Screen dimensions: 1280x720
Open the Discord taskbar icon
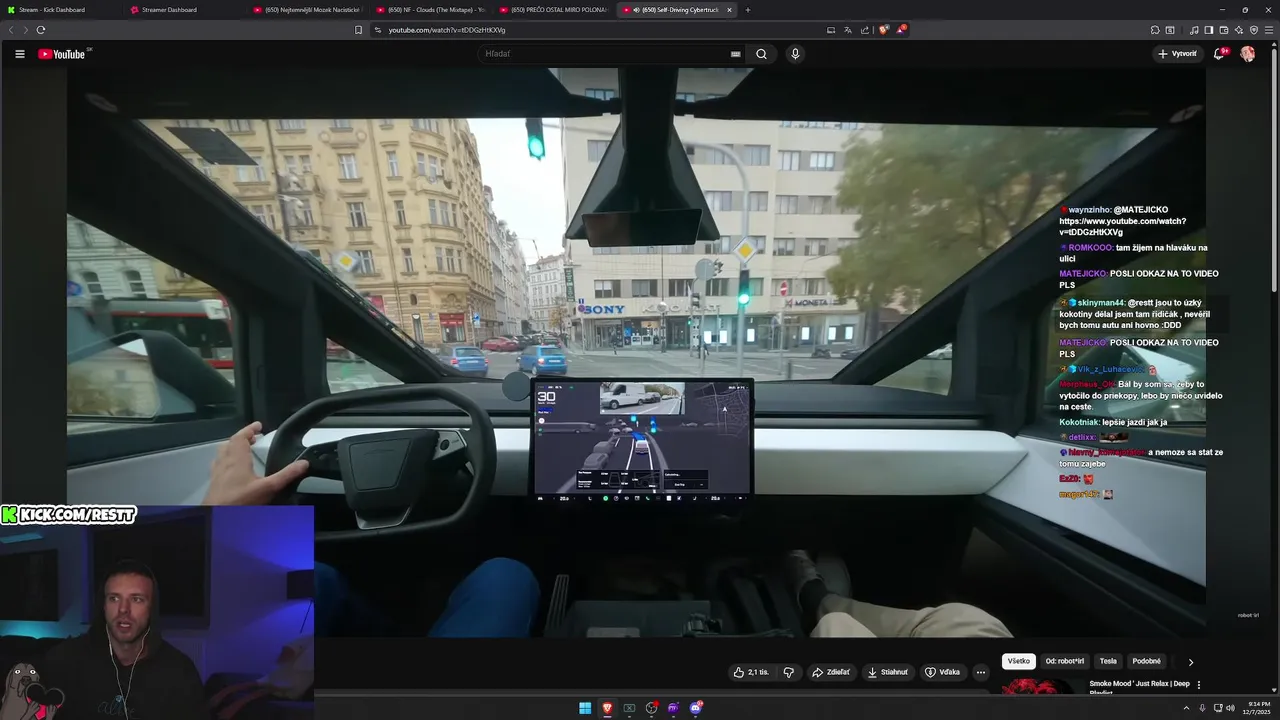coord(696,708)
